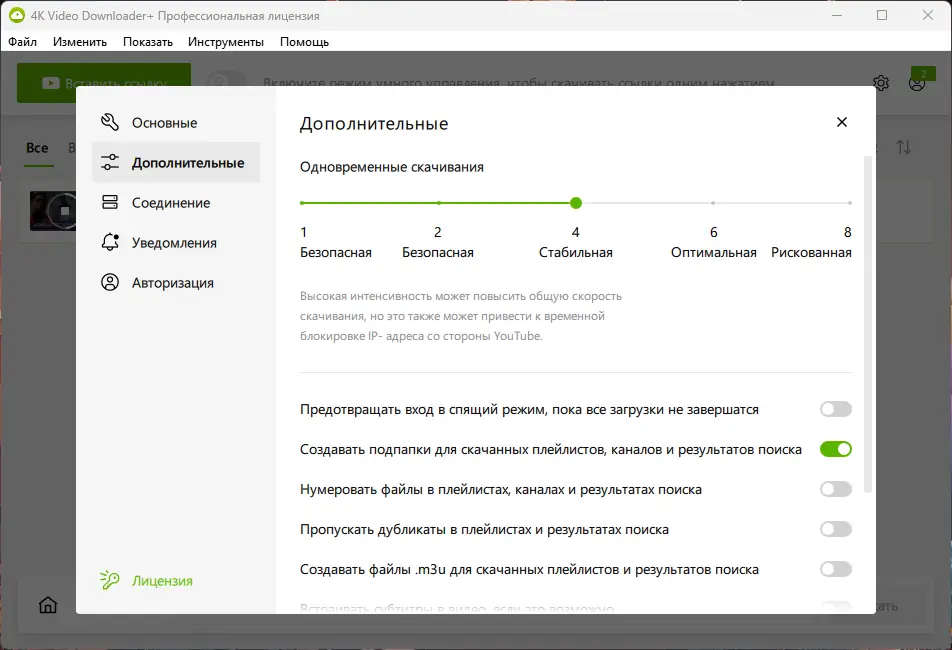Click the video thumbnail in the download list

52,210
